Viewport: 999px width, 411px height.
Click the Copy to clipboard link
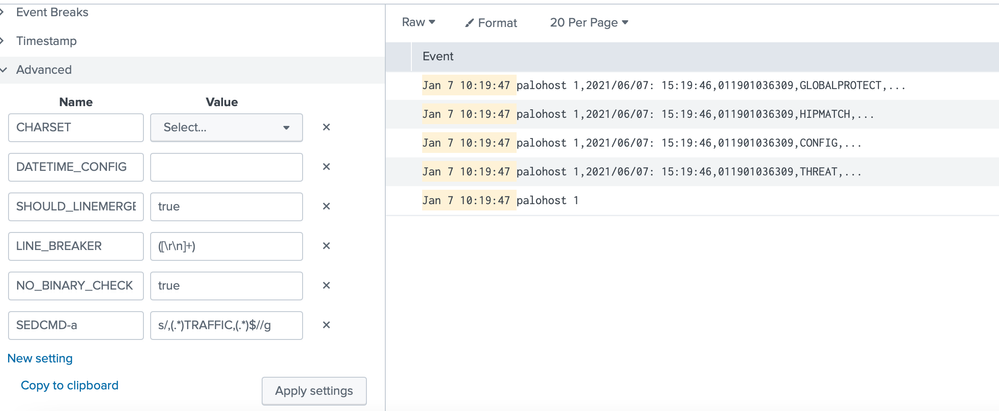tap(69, 385)
